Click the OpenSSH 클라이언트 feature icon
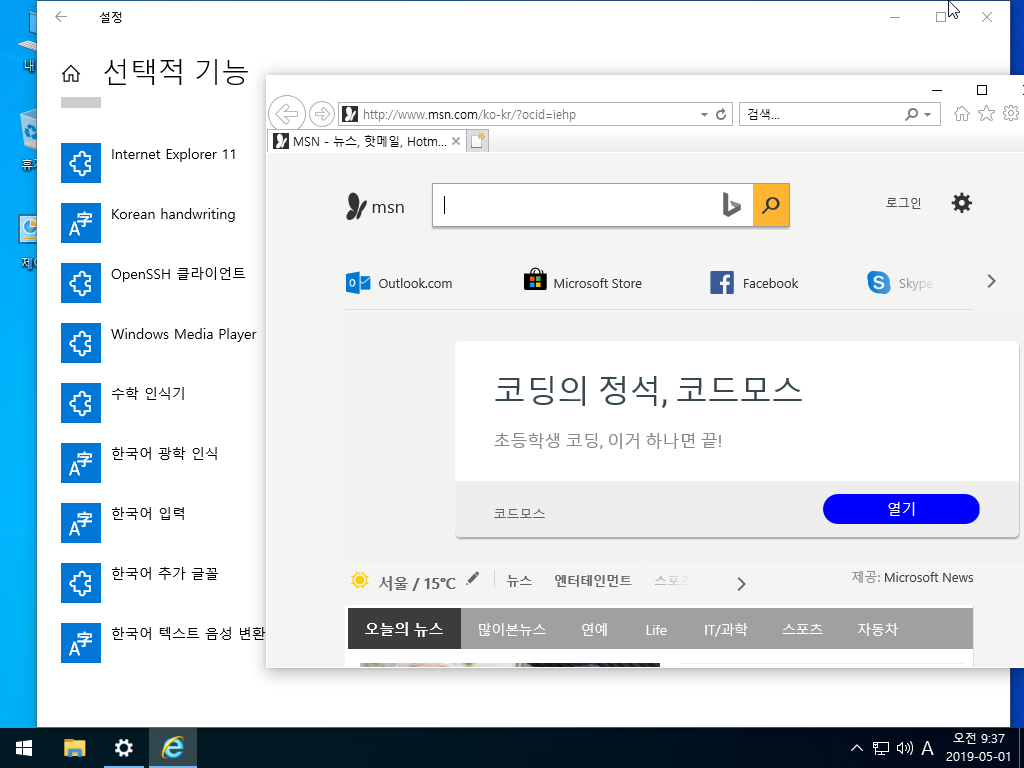Viewport: 1024px width, 768px height. pyautogui.click(x=81, y=283)
